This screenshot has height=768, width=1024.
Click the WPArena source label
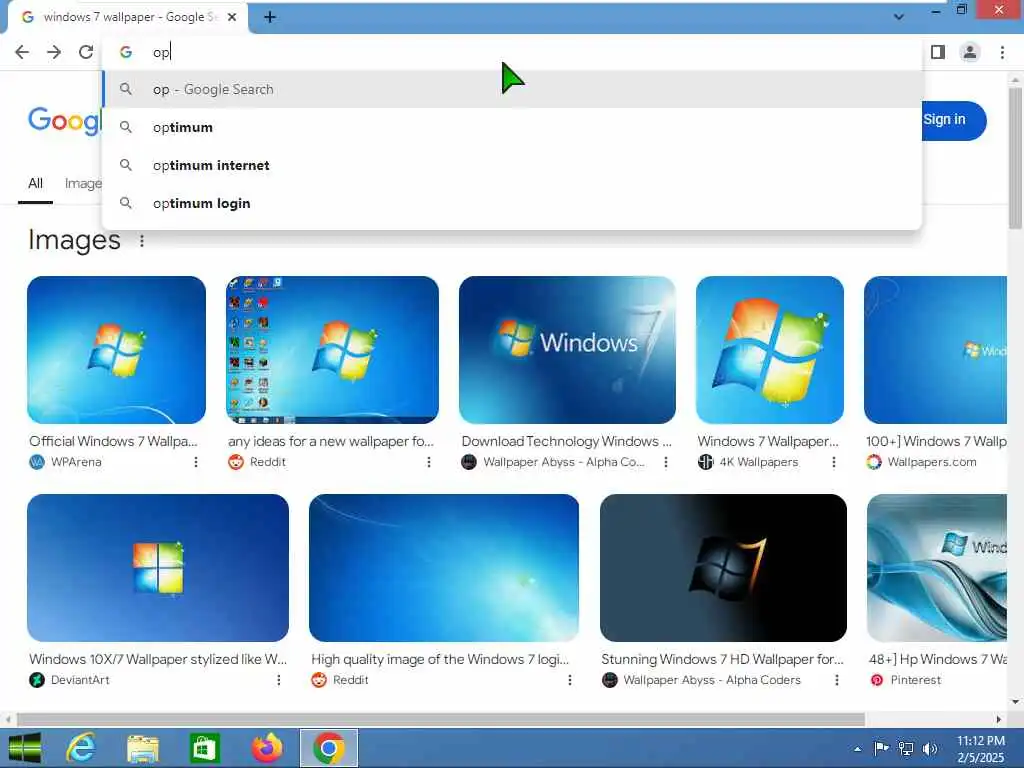click(x=76, y=462)
